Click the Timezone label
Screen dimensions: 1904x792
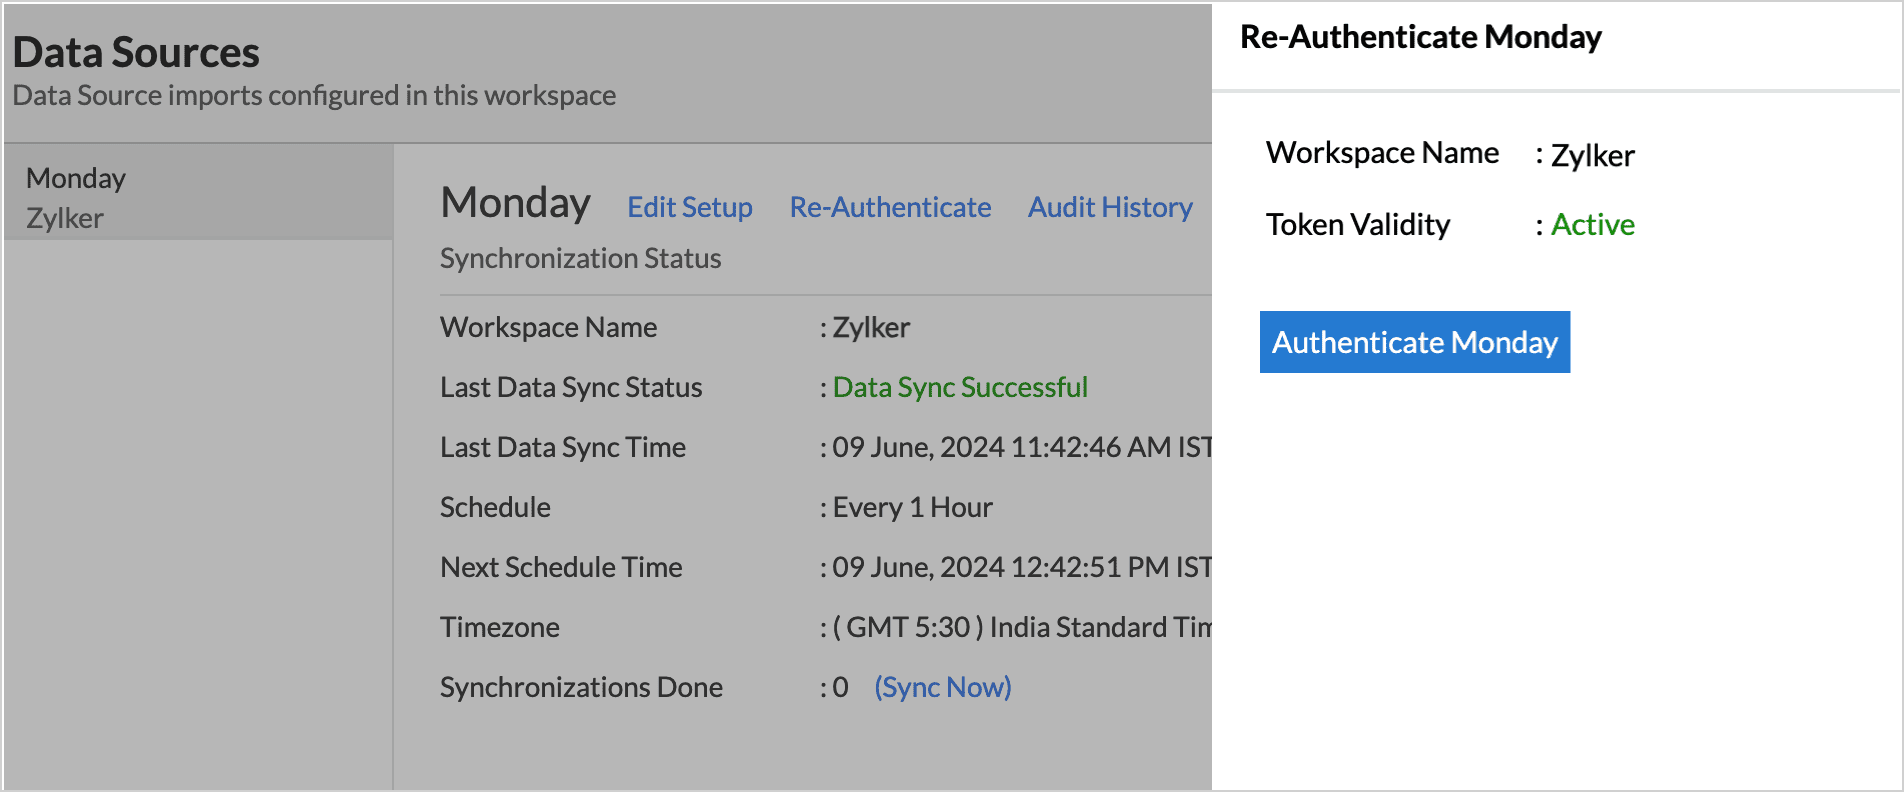coord(499,627)
